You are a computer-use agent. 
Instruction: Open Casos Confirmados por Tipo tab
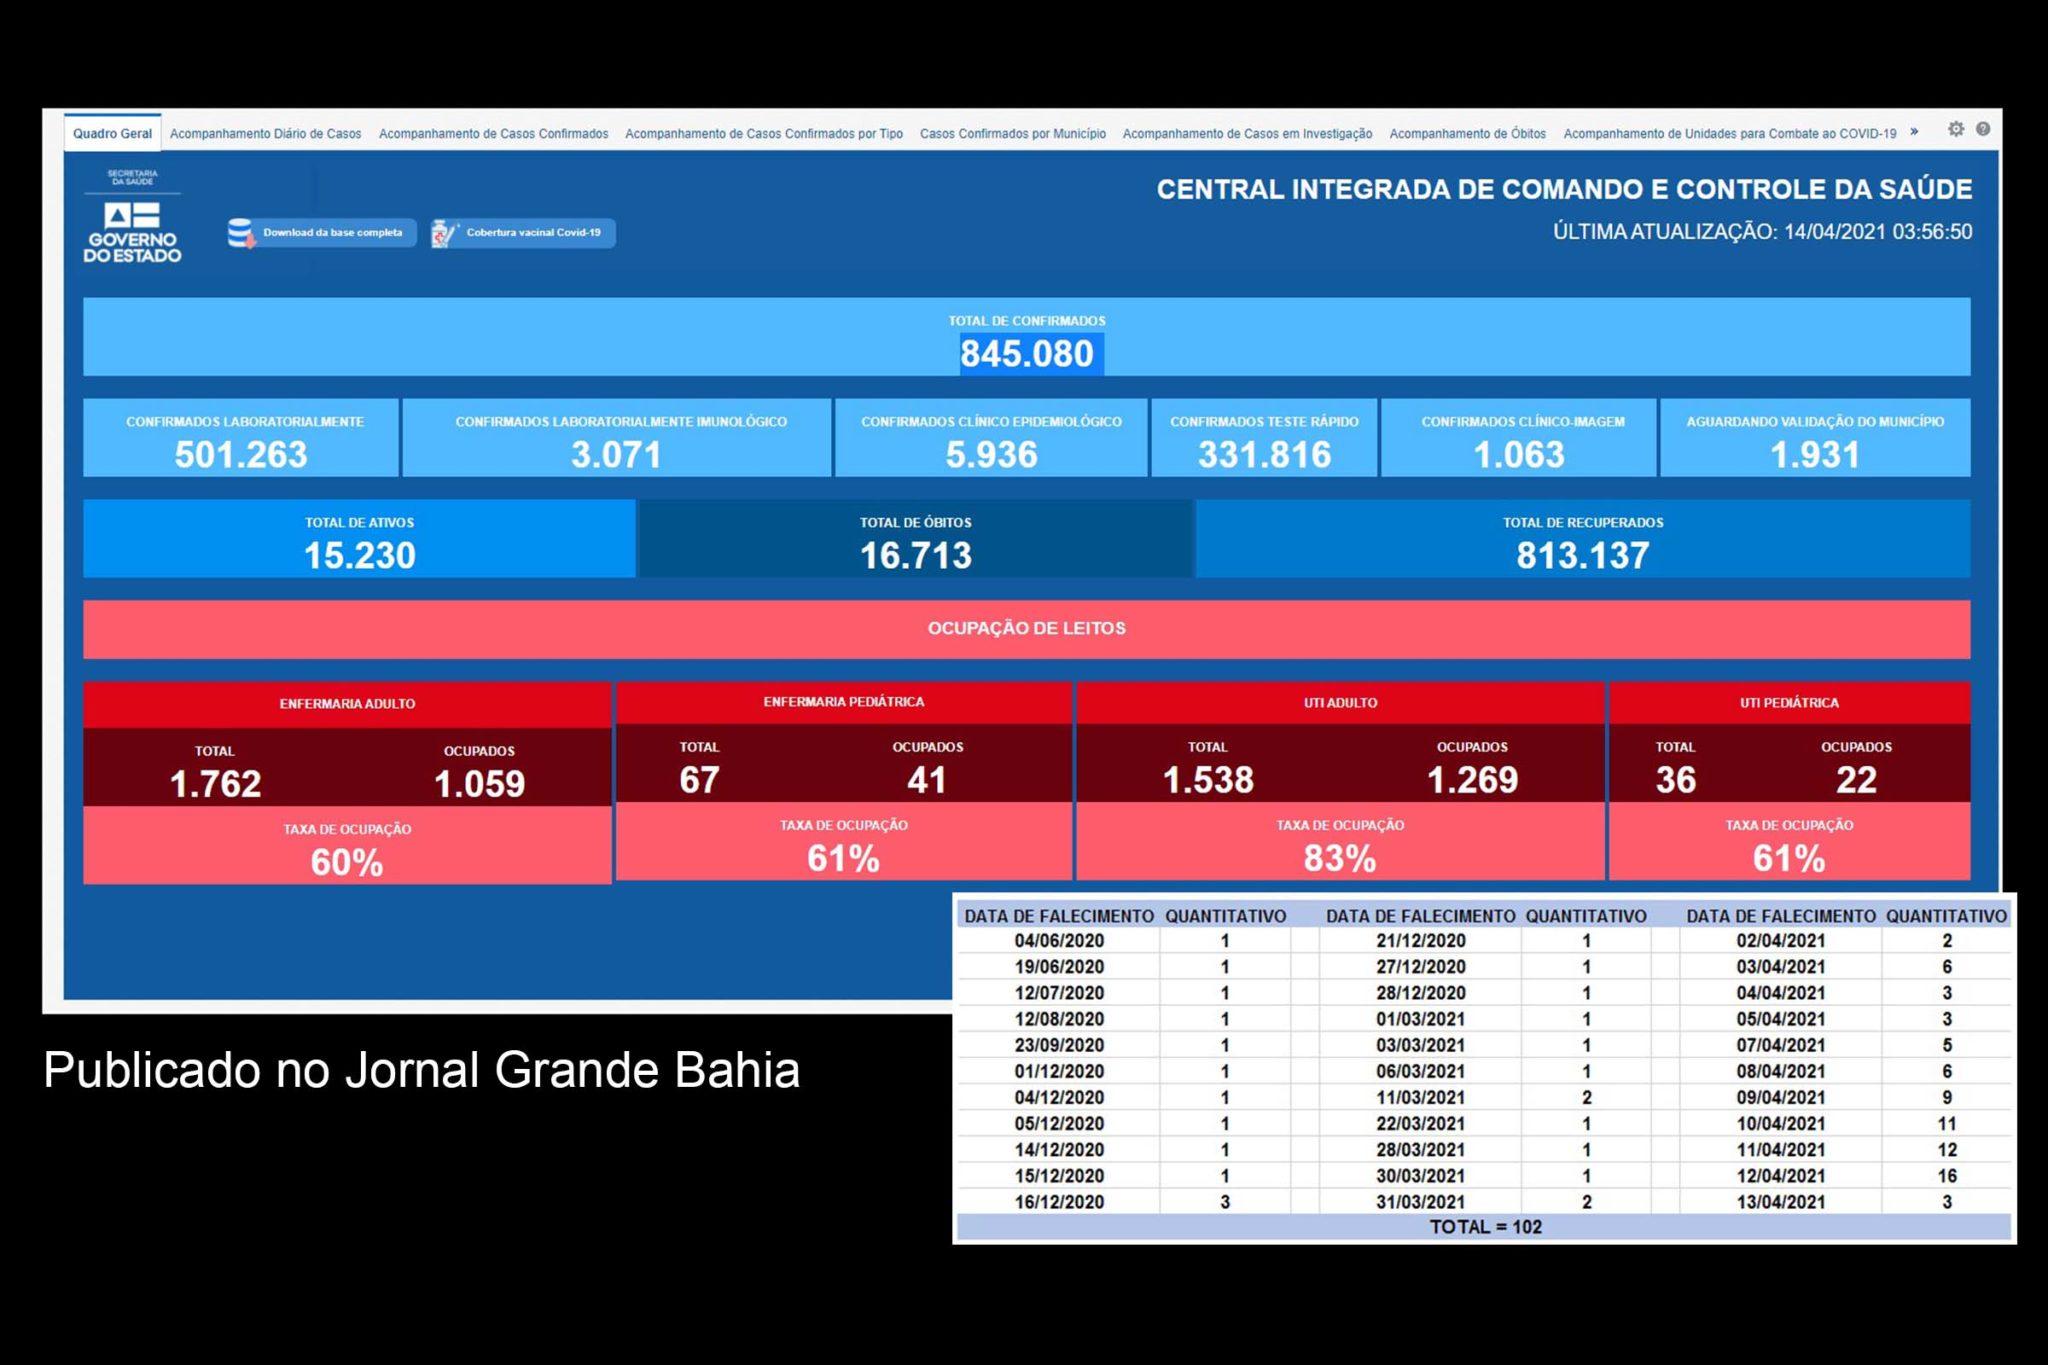click(x=764, y=133)
